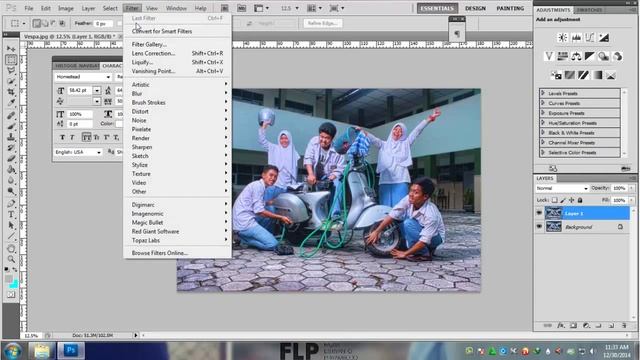
Task: Add a Black & White adjustment
Action: [x=590, y=56]
